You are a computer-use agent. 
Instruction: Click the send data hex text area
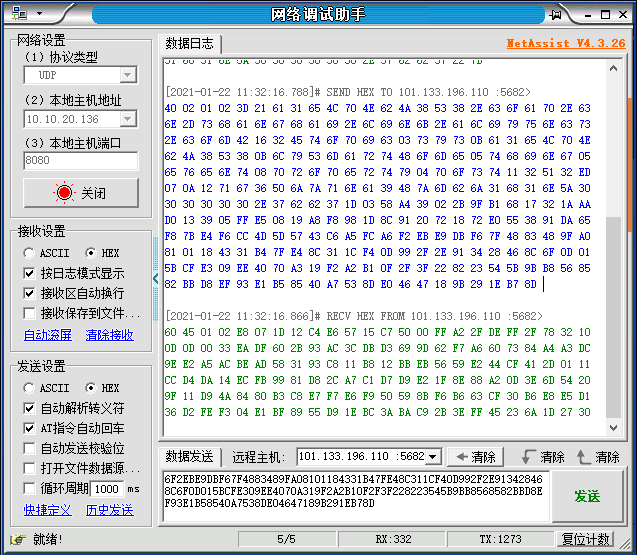[356, 496]
